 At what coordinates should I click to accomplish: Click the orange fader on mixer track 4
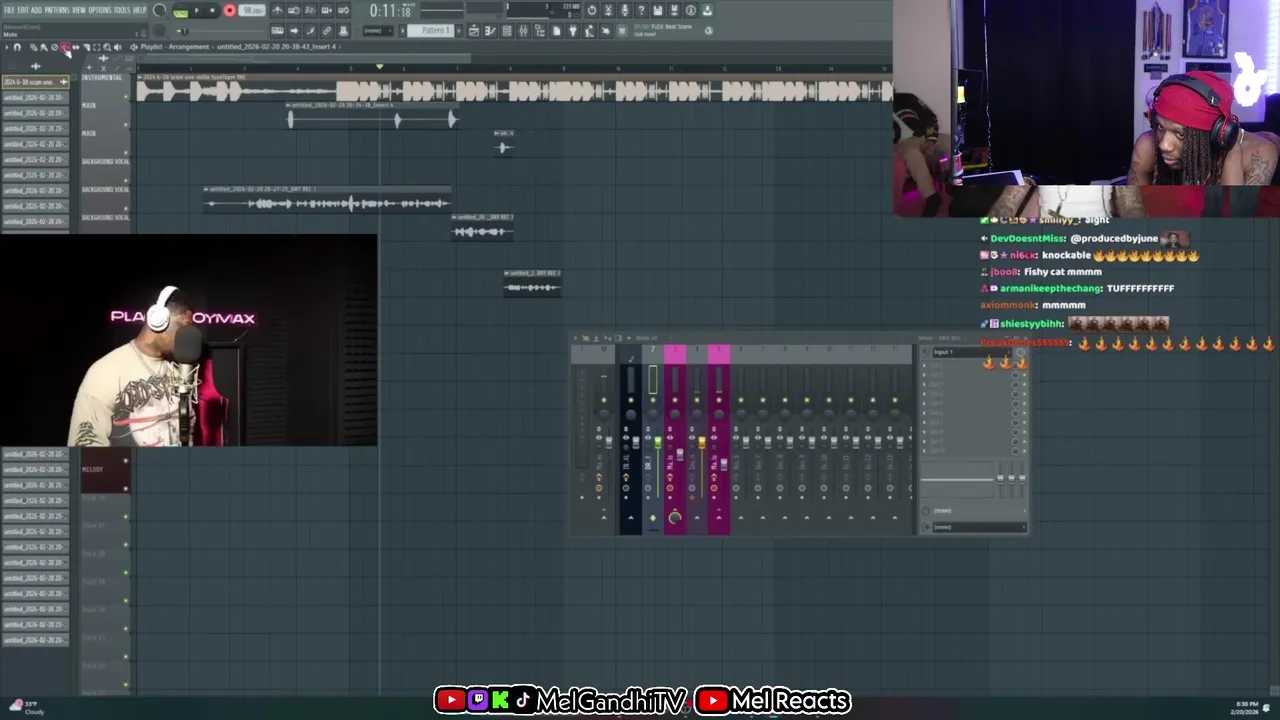pos(702,442)
